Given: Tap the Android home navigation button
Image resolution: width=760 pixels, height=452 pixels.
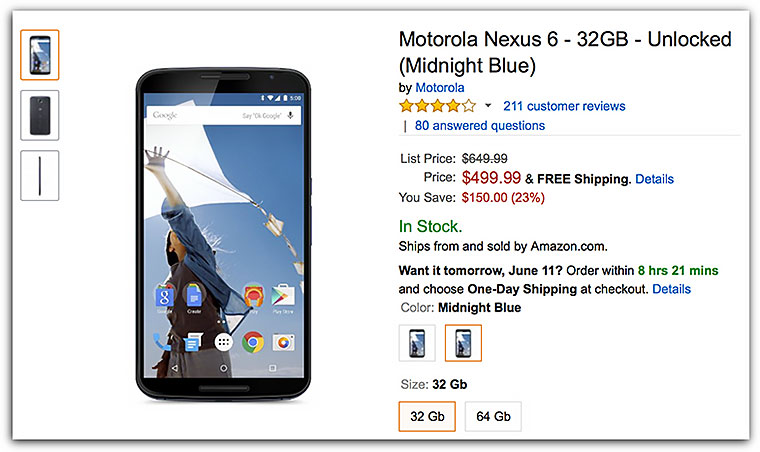Looking at the screenshot, I should pyautogui.click(x=223, y=368).
